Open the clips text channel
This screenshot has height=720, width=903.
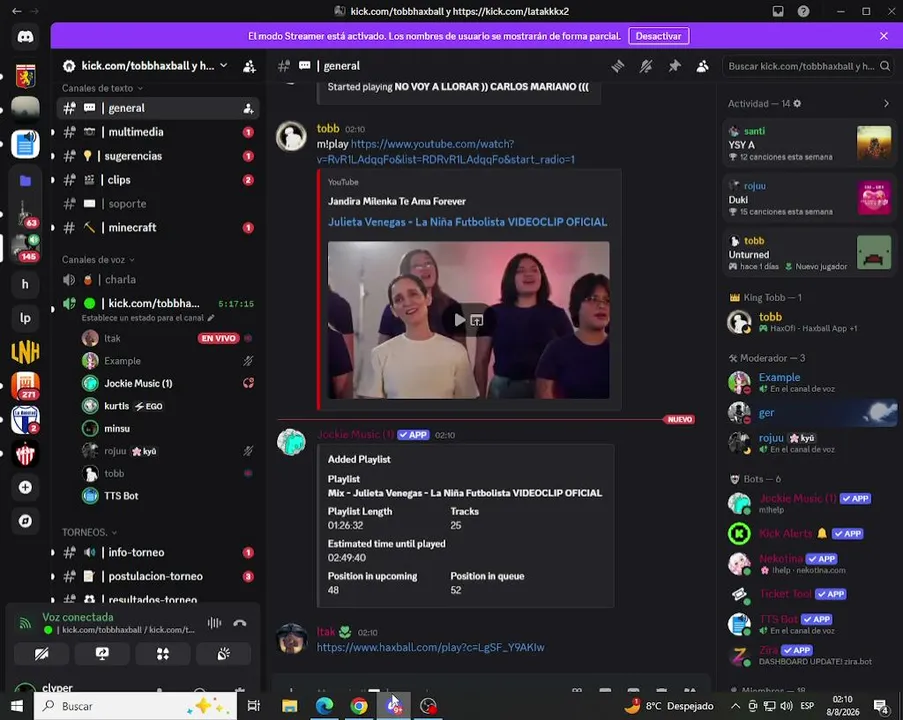[x=158, y=180]
